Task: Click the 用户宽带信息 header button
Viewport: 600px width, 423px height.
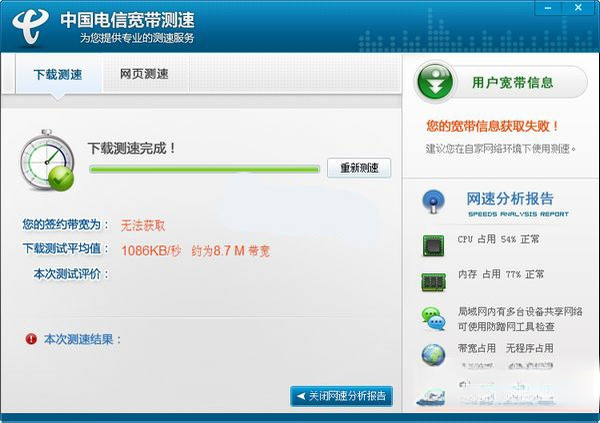Action: [x=501, y=82]
